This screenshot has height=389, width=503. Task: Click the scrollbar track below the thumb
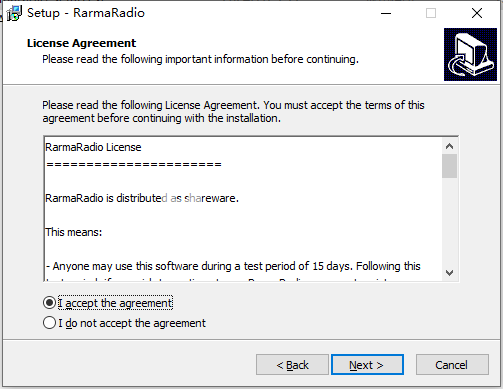click(449, 222)
